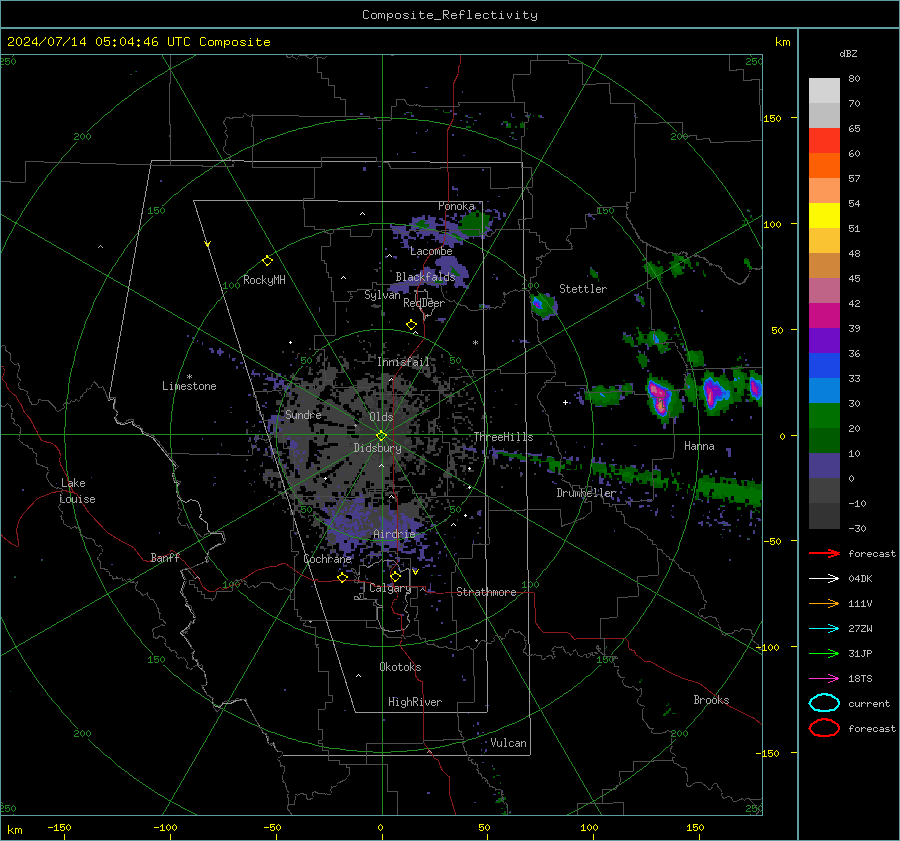Select the red 65–60 dBZ color swatch
Screen dimensions: 900x841
[x=824, y=141]
